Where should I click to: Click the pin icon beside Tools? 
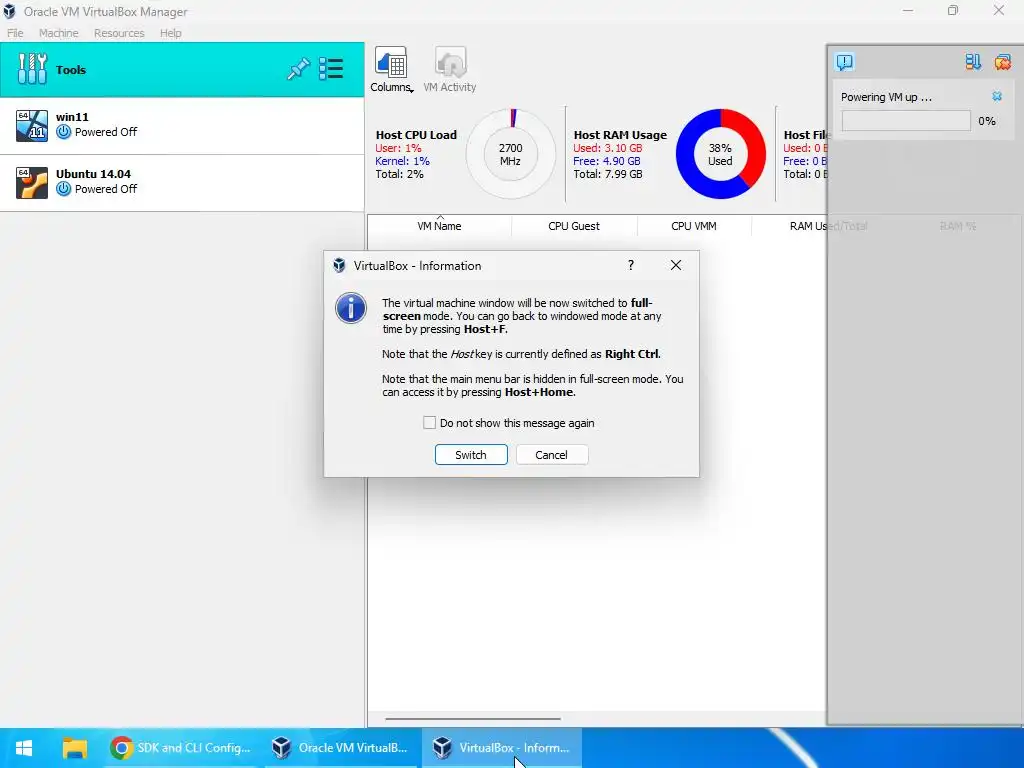pyautogui.click(x=298, y=69)
